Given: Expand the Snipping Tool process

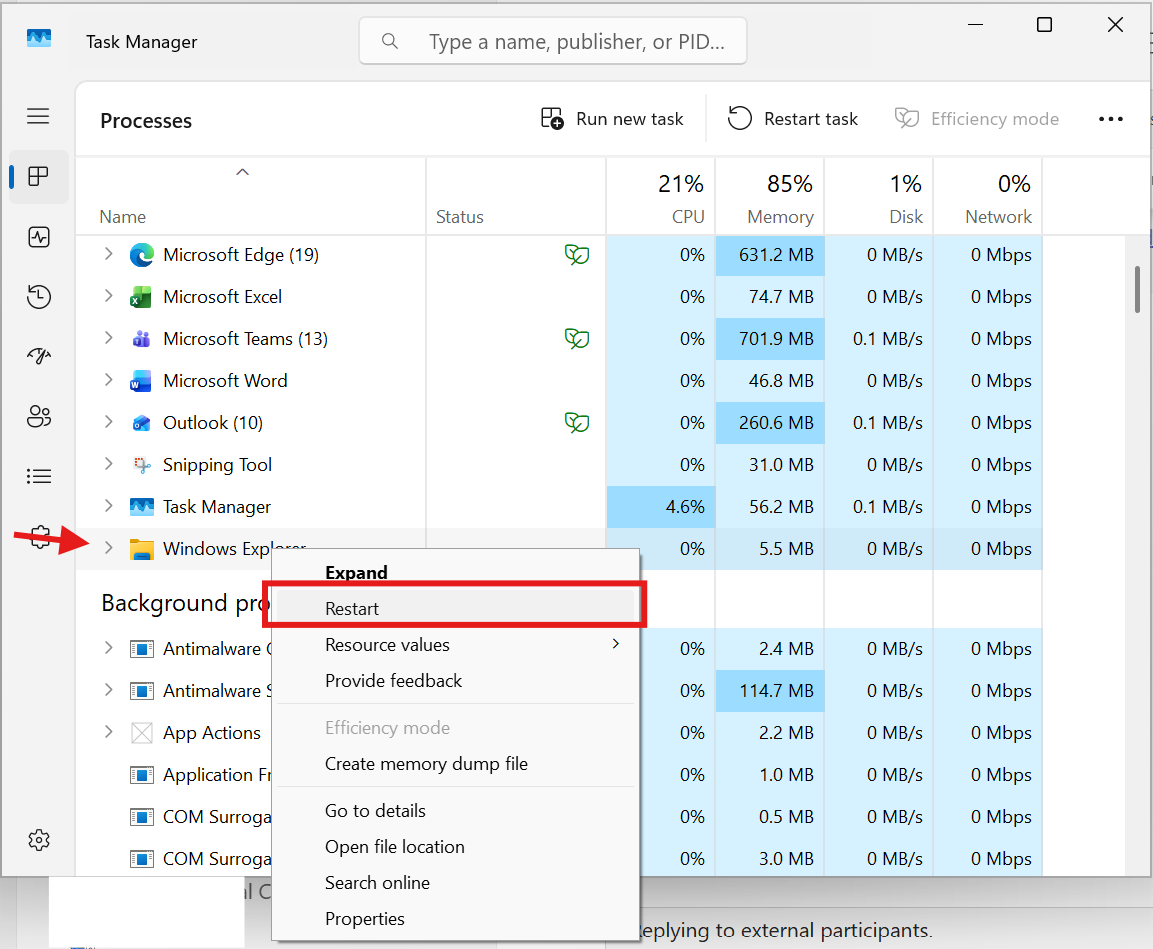Looking at the screenshot, I should 108,464.
